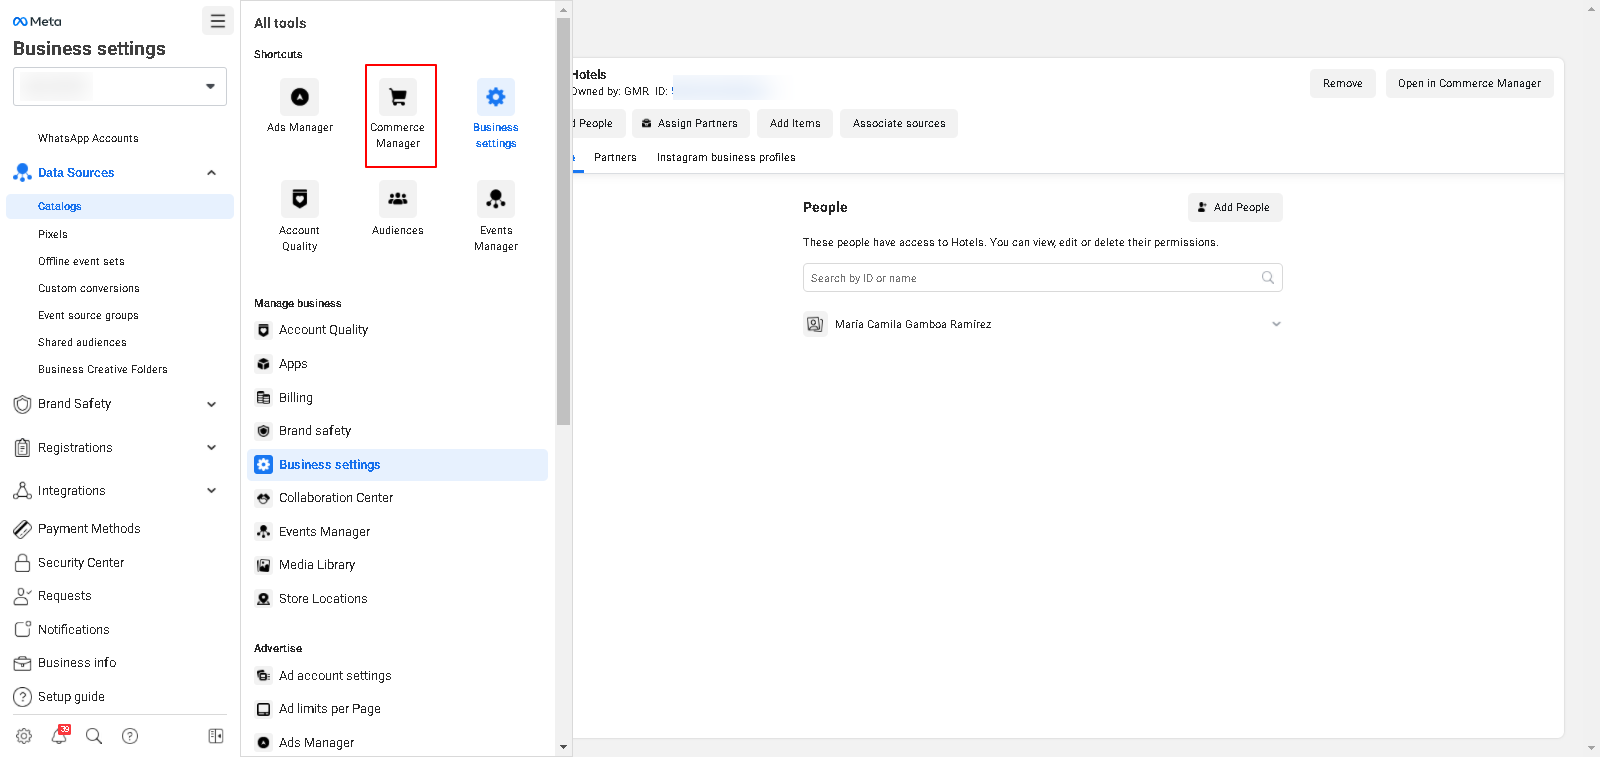
Task: Expand Maria Camila Gamboa Ramirez permissions chevron
Action: tap(1276, 324)
